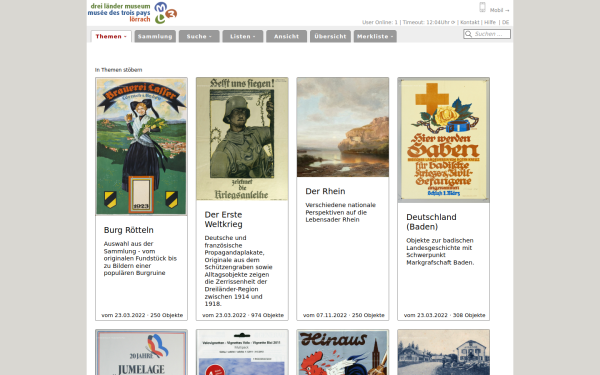Switch language via DE link

tap(505, 22)
